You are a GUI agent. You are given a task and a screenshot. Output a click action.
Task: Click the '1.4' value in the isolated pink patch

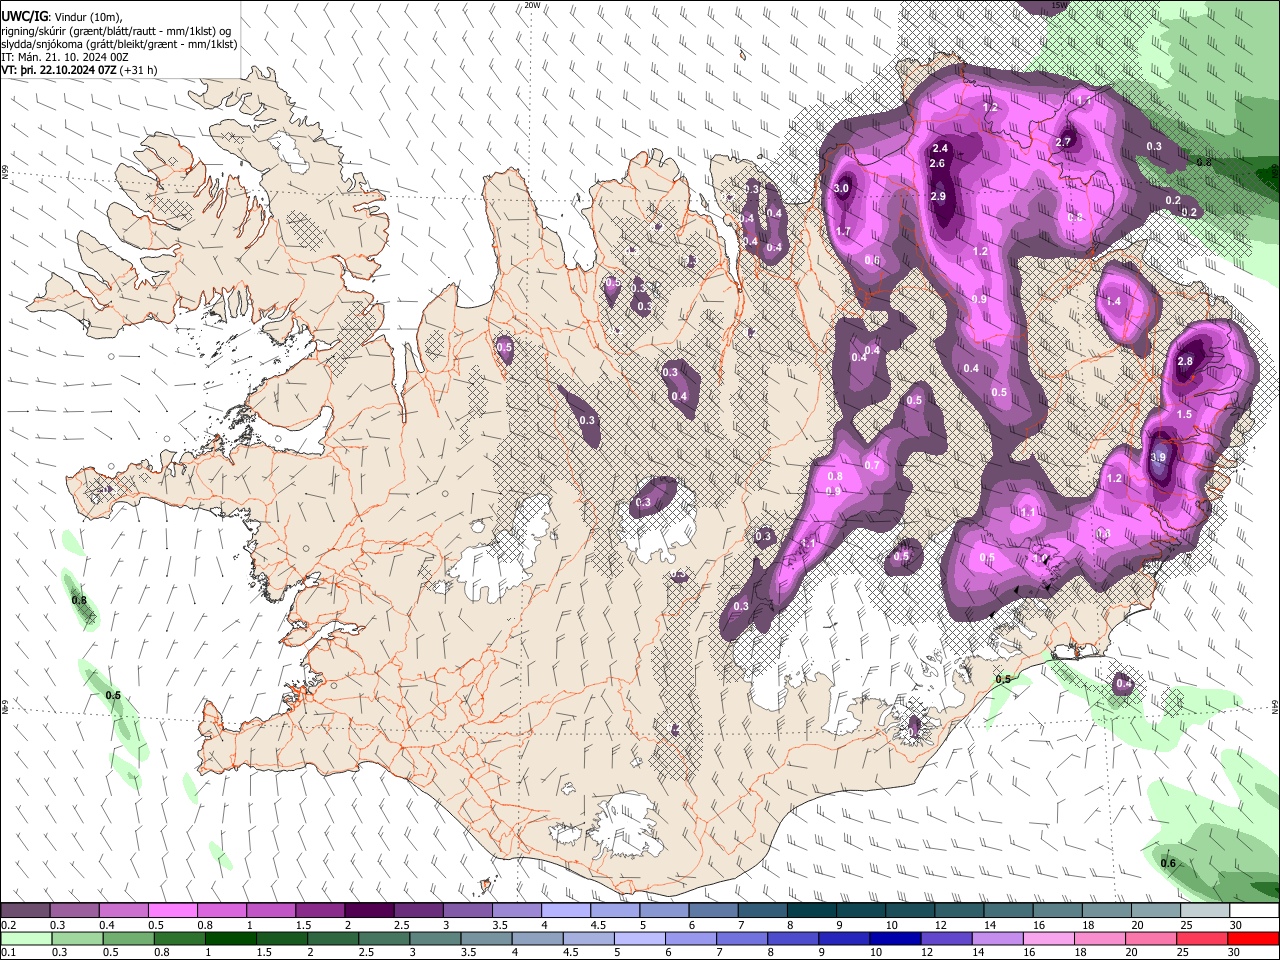(1114, 301)
